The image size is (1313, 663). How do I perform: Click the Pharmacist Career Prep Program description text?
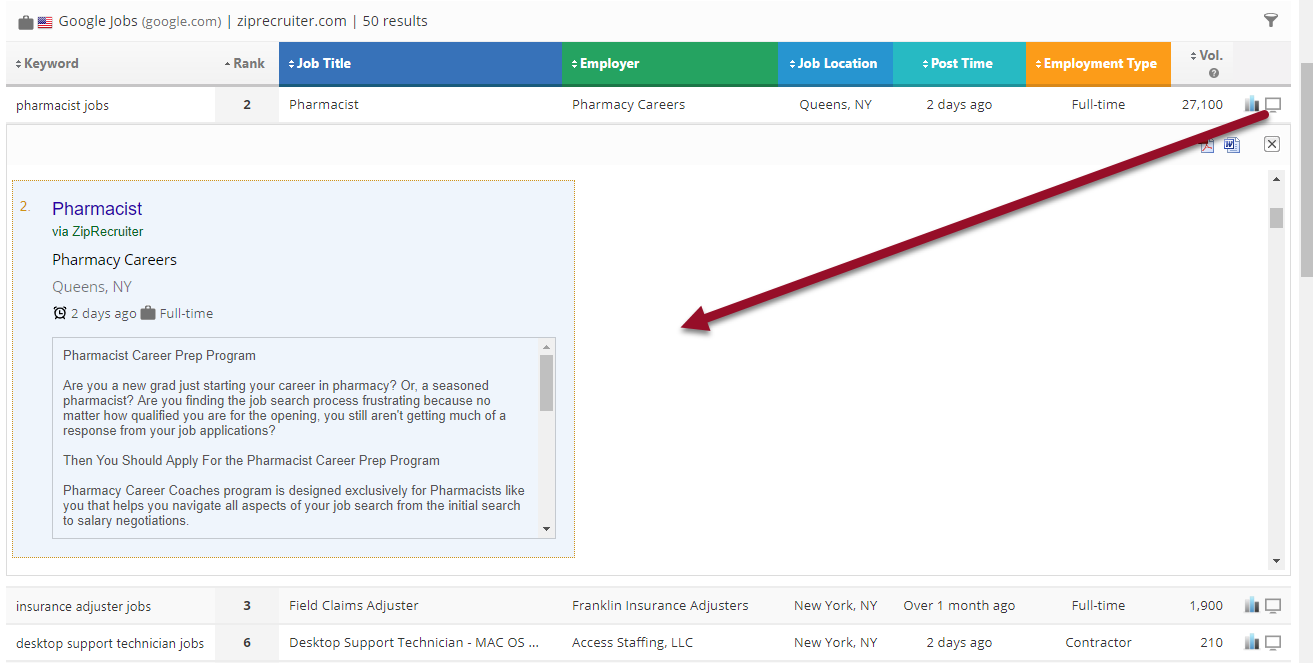(x=159, y=355)
